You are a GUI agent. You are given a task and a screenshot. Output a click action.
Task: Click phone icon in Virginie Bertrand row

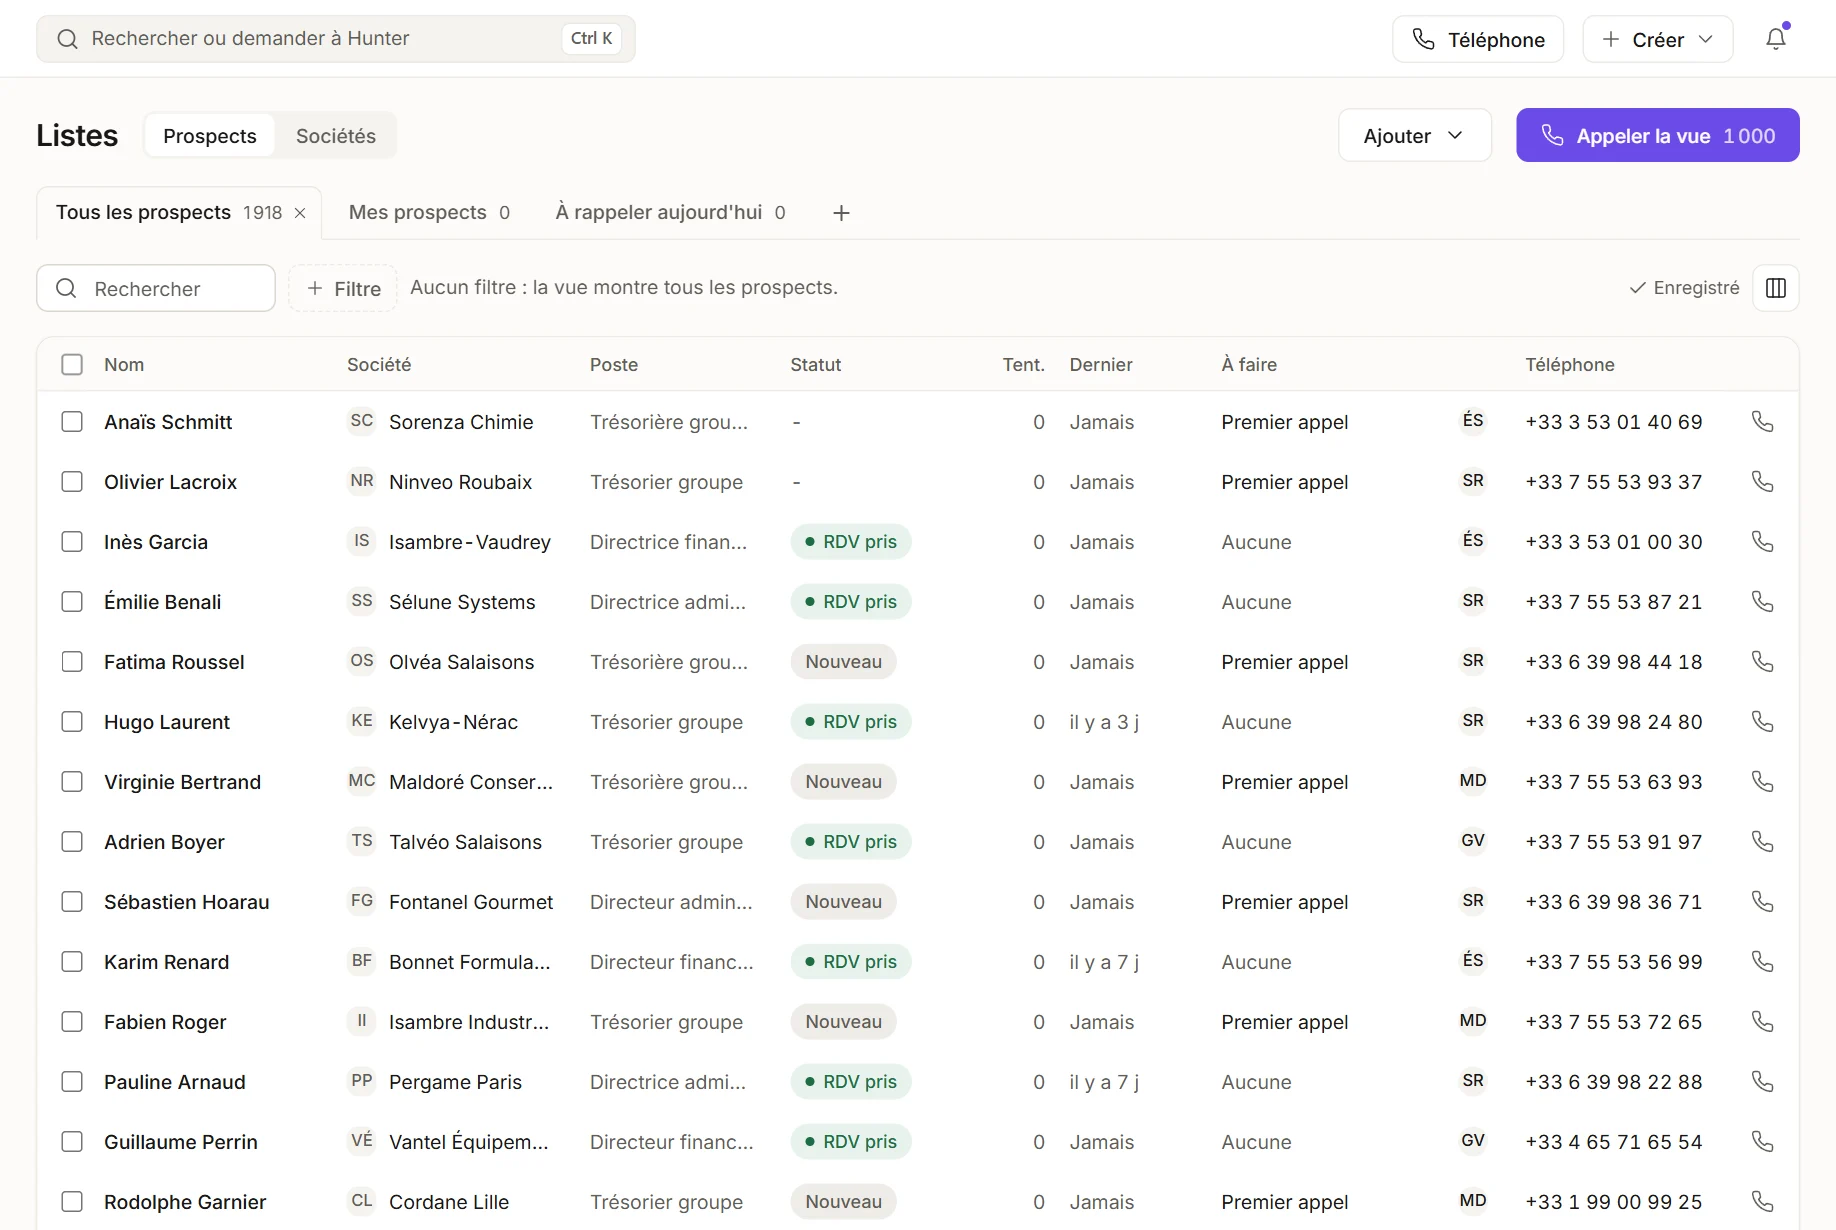tap(1763, 782)
